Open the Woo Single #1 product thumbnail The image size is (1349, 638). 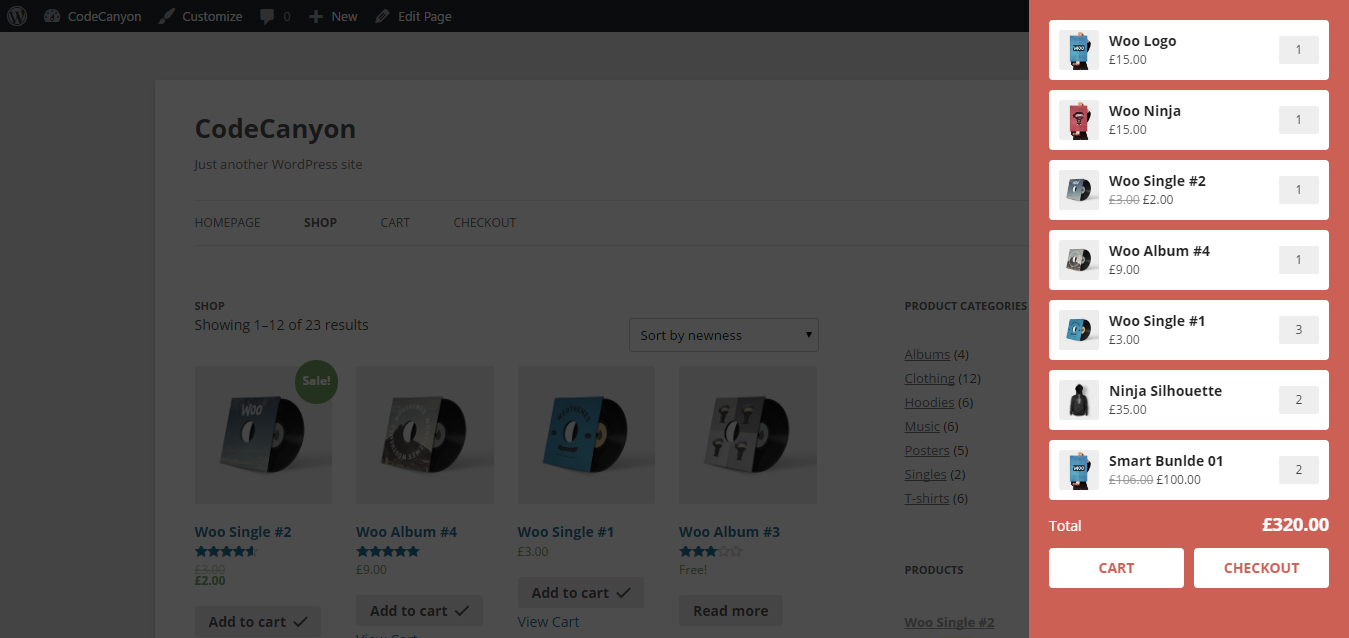586,435
